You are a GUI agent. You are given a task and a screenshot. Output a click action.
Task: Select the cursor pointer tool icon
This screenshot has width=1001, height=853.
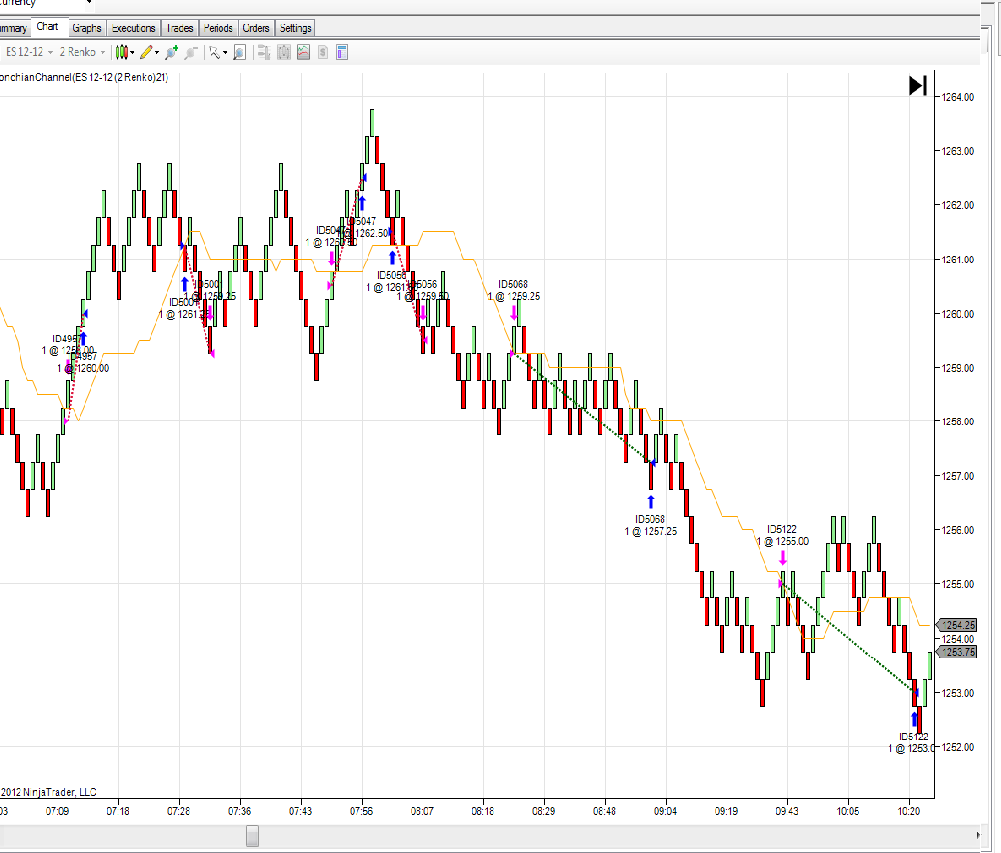click(214, 52)
